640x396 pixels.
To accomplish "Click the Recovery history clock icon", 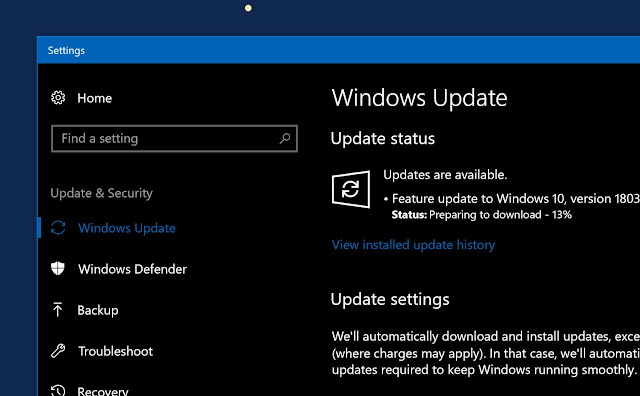I will click(58, 390).
